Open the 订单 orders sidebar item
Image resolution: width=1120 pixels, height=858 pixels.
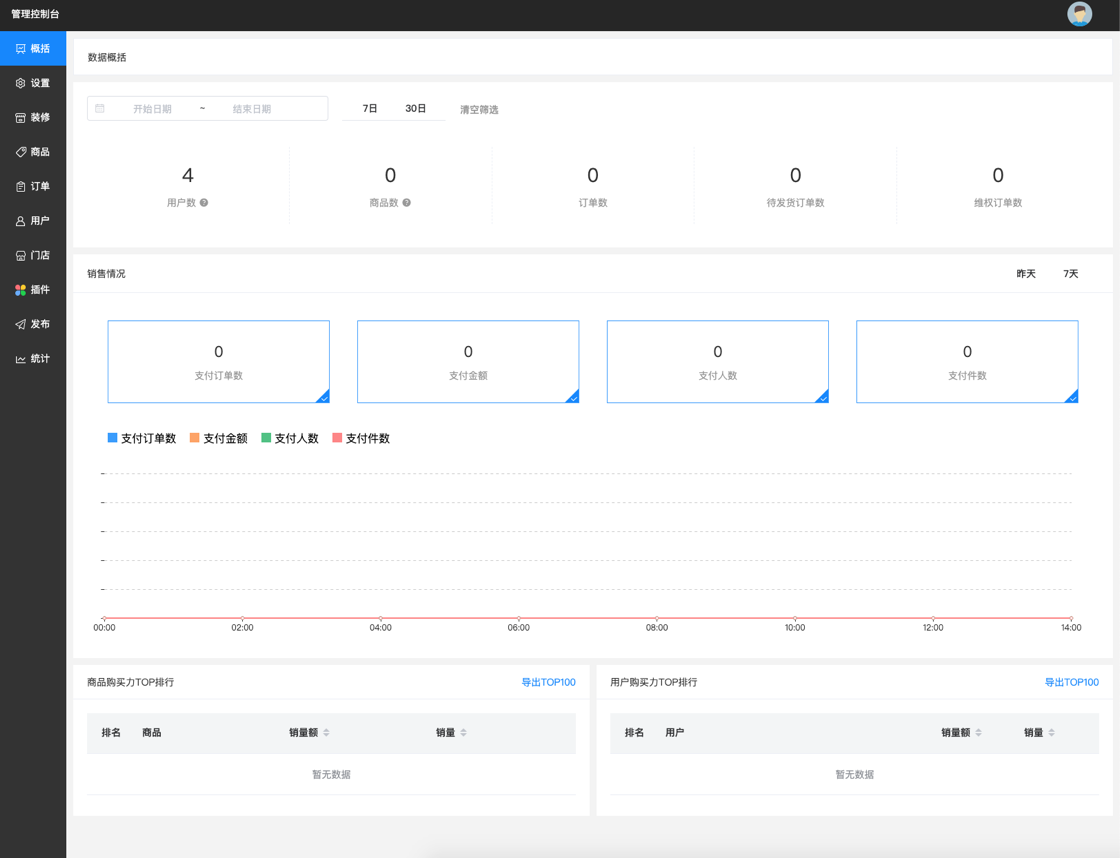(33, 186)
